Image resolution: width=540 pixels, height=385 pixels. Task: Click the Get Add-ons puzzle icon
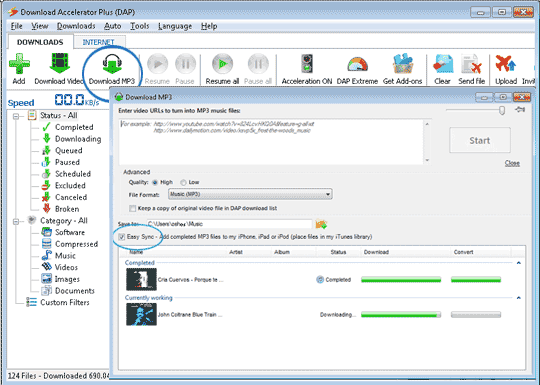pos(403,64)
